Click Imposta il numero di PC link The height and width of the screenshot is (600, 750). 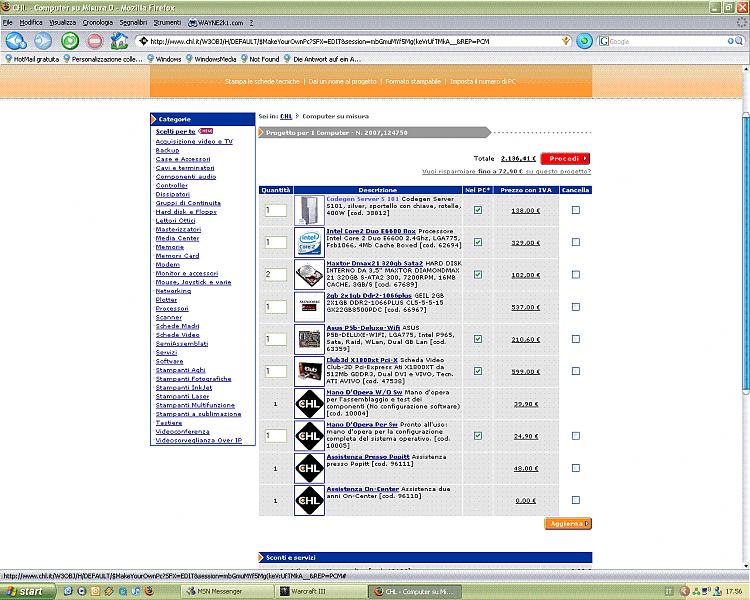[x=483, y=82]
